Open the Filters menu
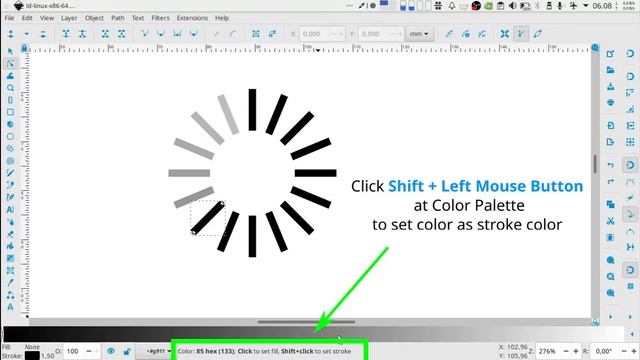This screenshot has height=360, width=640. [x=160, y=18]
